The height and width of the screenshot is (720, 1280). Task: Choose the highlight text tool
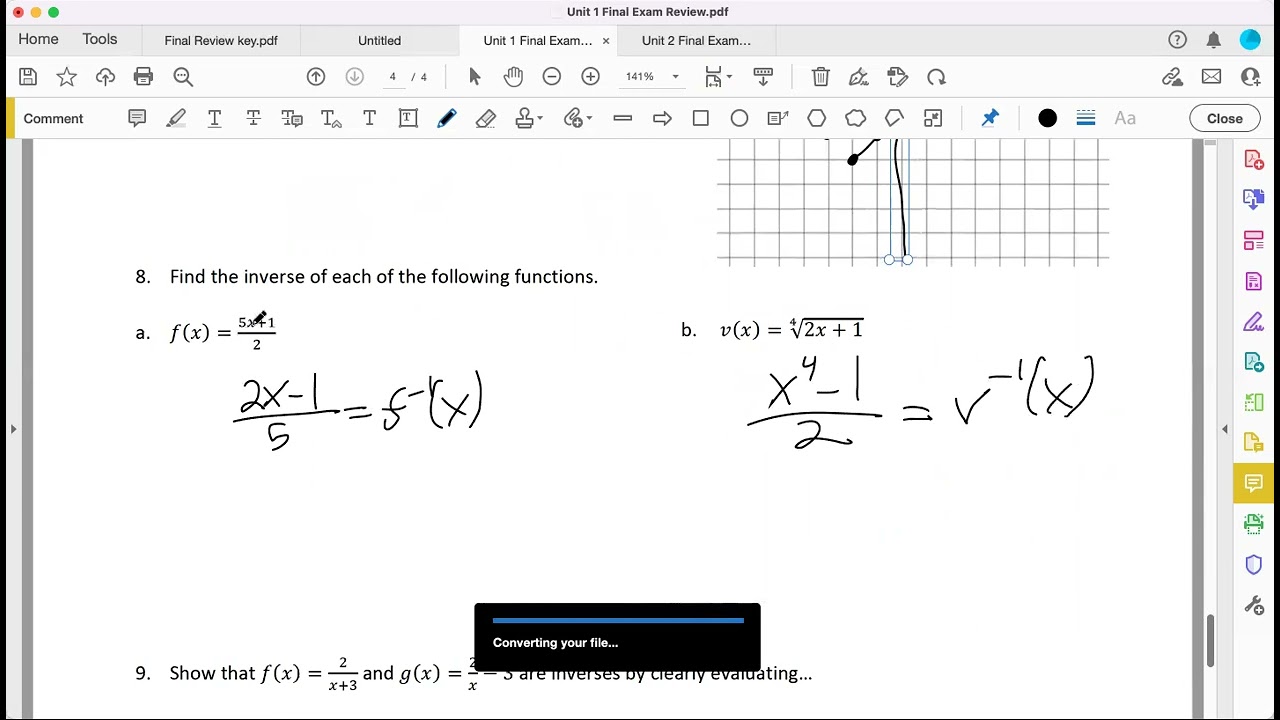point(176,118)
